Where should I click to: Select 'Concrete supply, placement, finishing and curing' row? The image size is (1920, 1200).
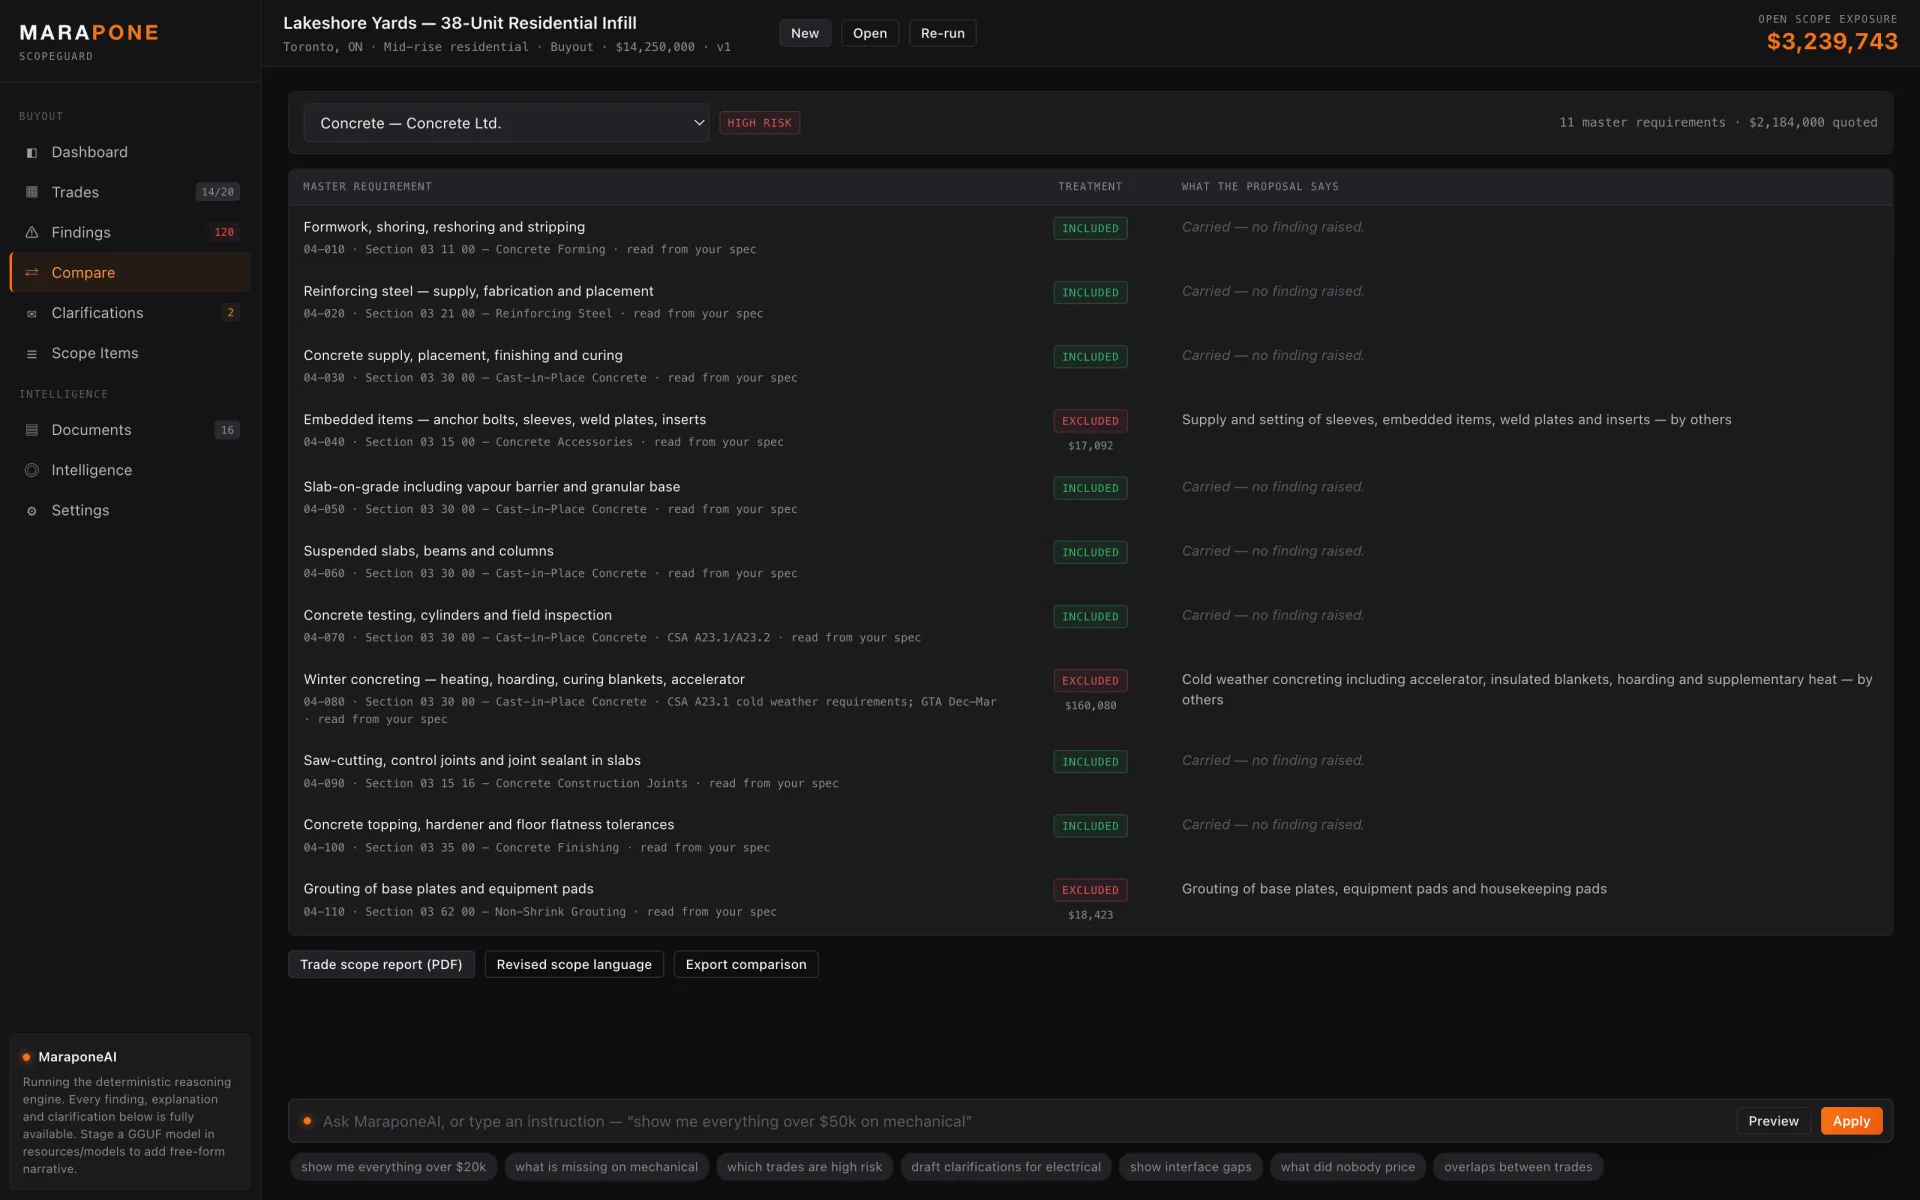pyautogui.click(x=1090, y=366)
